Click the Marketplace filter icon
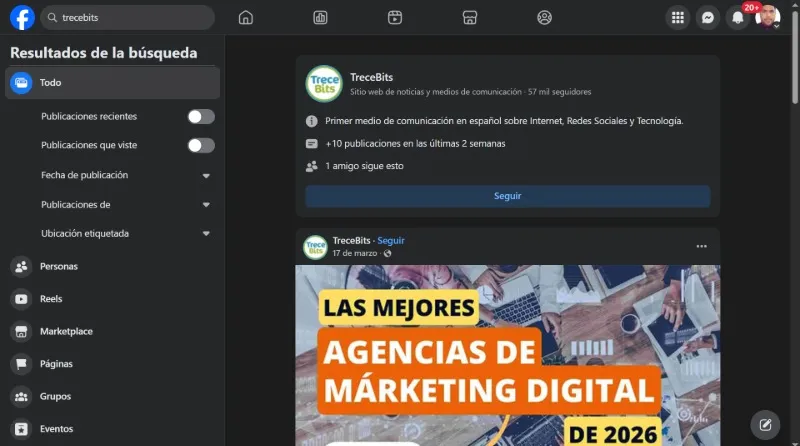 [21, 332]
